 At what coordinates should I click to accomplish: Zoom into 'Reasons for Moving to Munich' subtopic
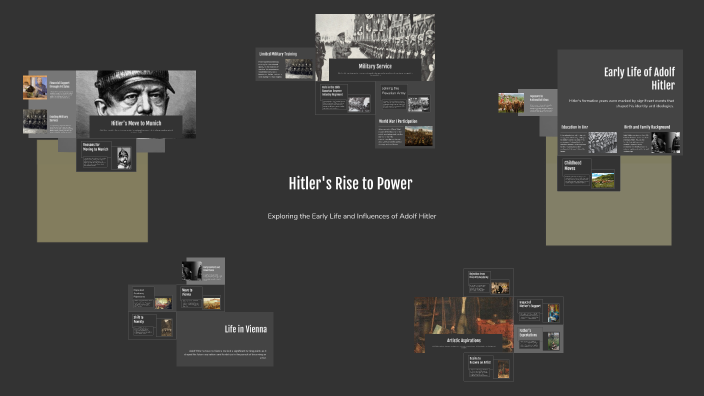tap(95, 147)
